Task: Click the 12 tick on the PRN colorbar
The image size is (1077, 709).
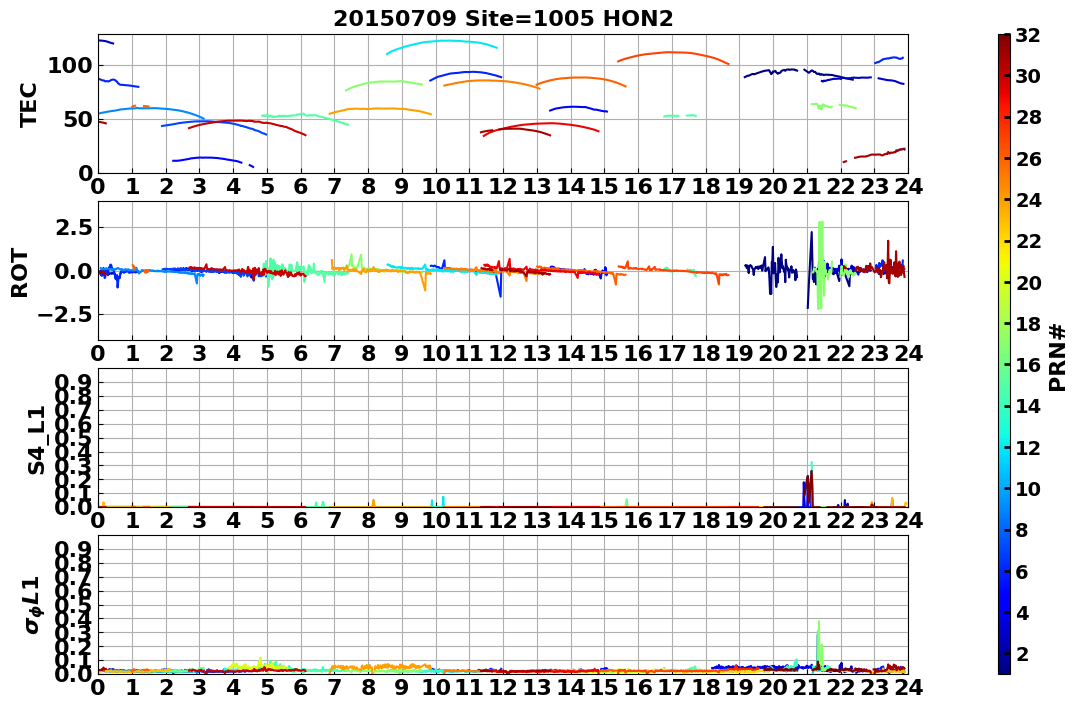Action: point(1029,447)
